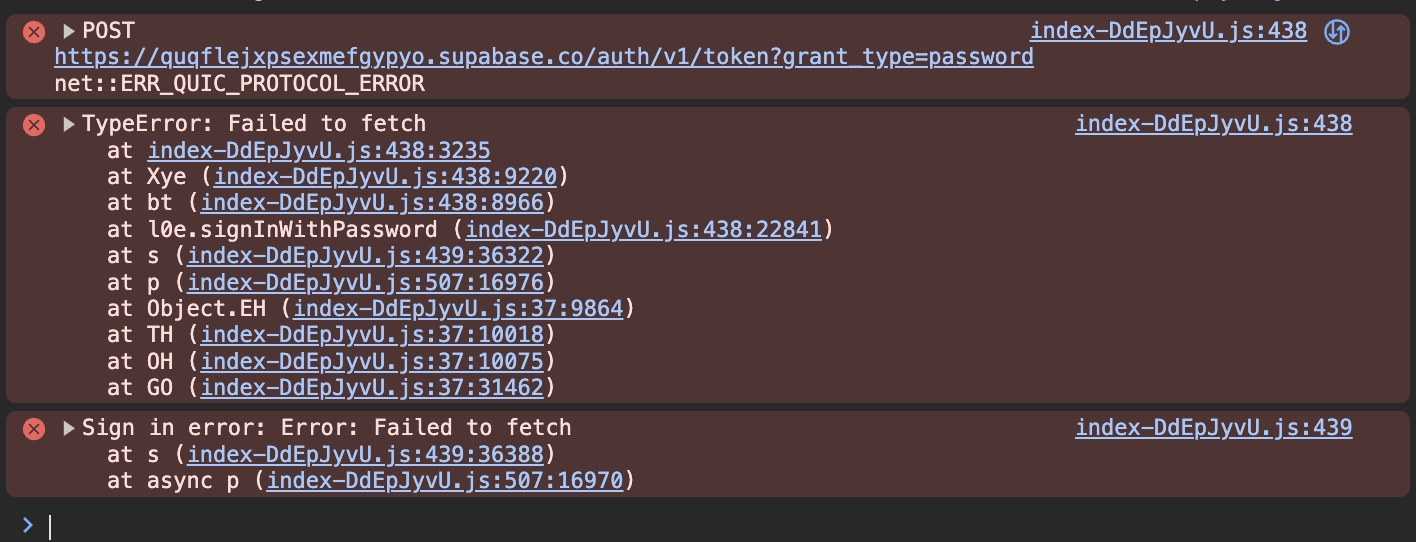The image size is (1416, 542).
Task: Open the signInWithPassword stack frame link
Action: click(643, 230)
